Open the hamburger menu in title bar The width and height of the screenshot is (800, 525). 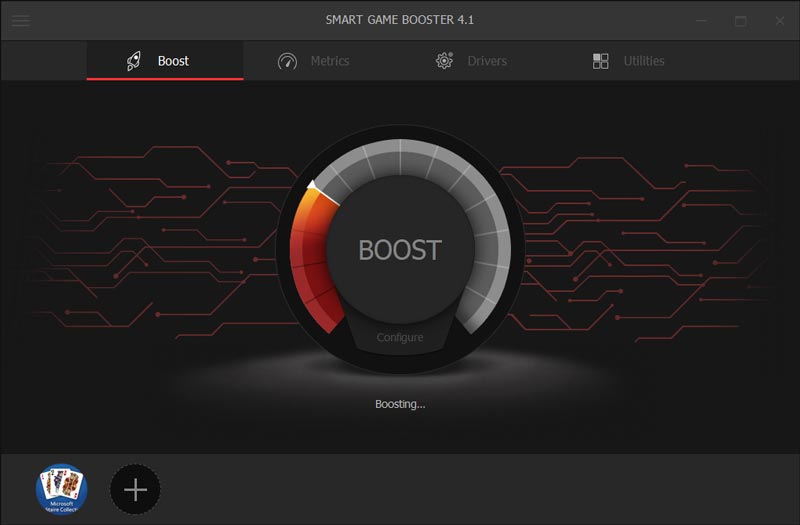click(21, 20)
